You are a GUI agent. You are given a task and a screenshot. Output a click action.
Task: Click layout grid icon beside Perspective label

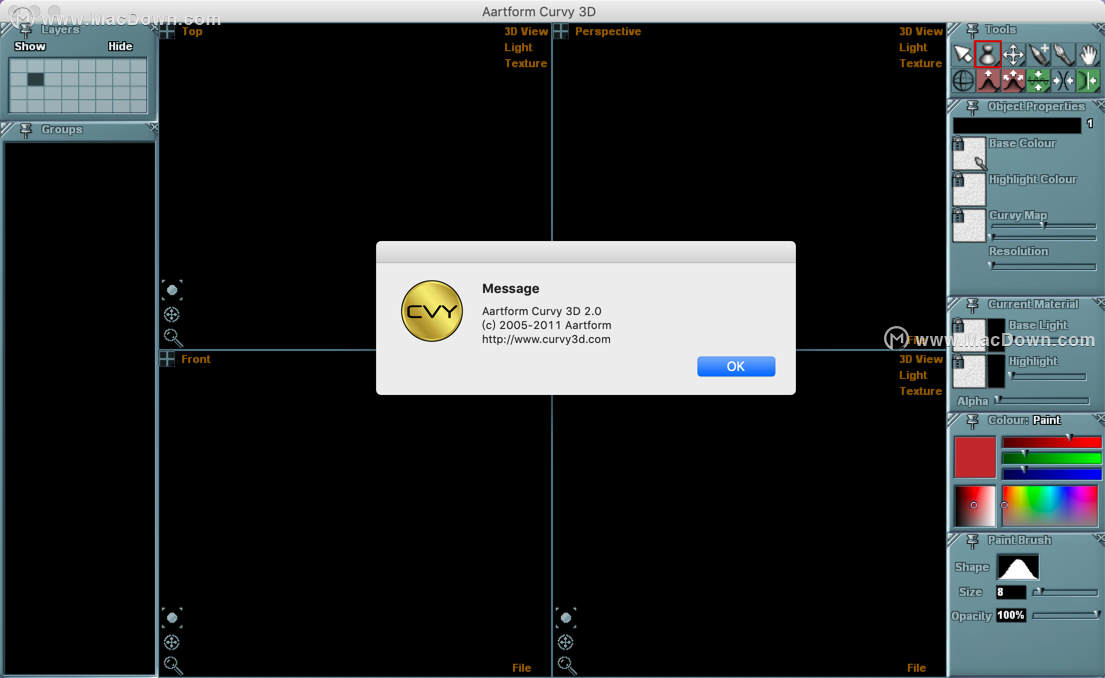tap(561, 31)
